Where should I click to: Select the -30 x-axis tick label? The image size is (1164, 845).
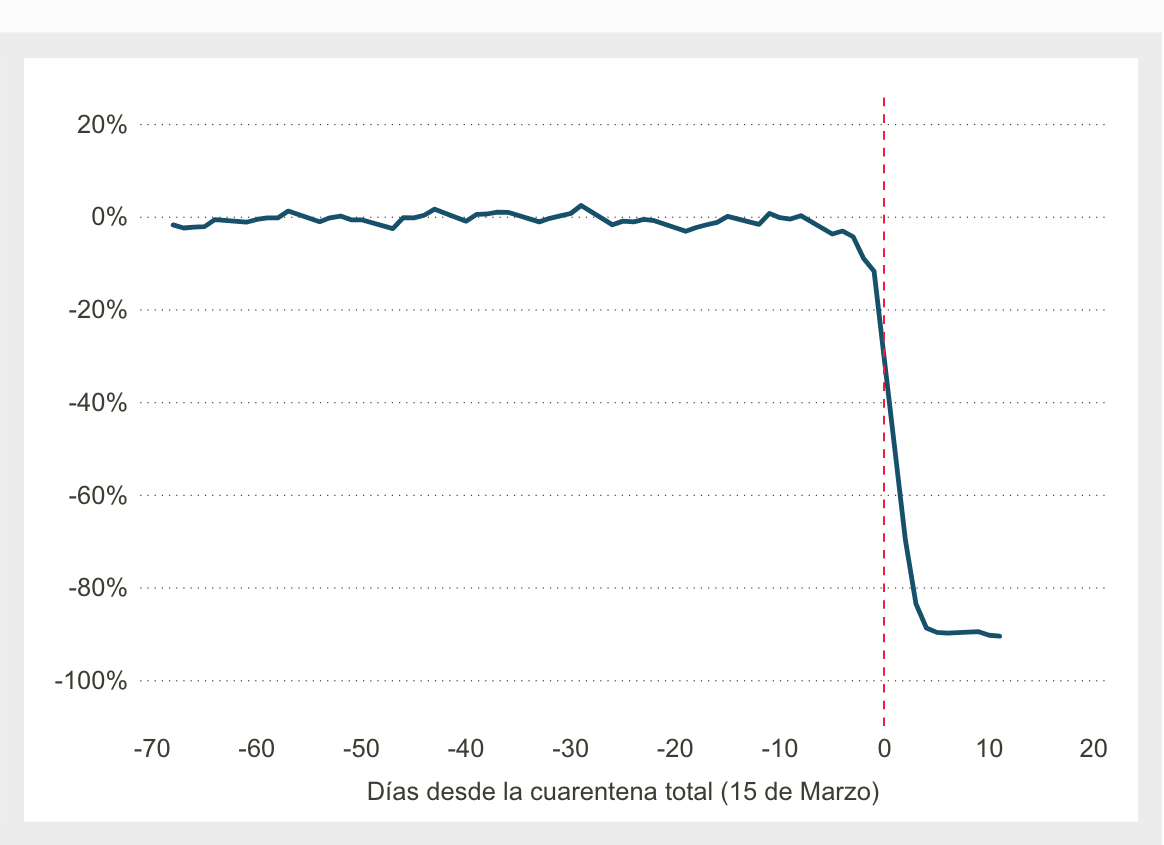570,749
